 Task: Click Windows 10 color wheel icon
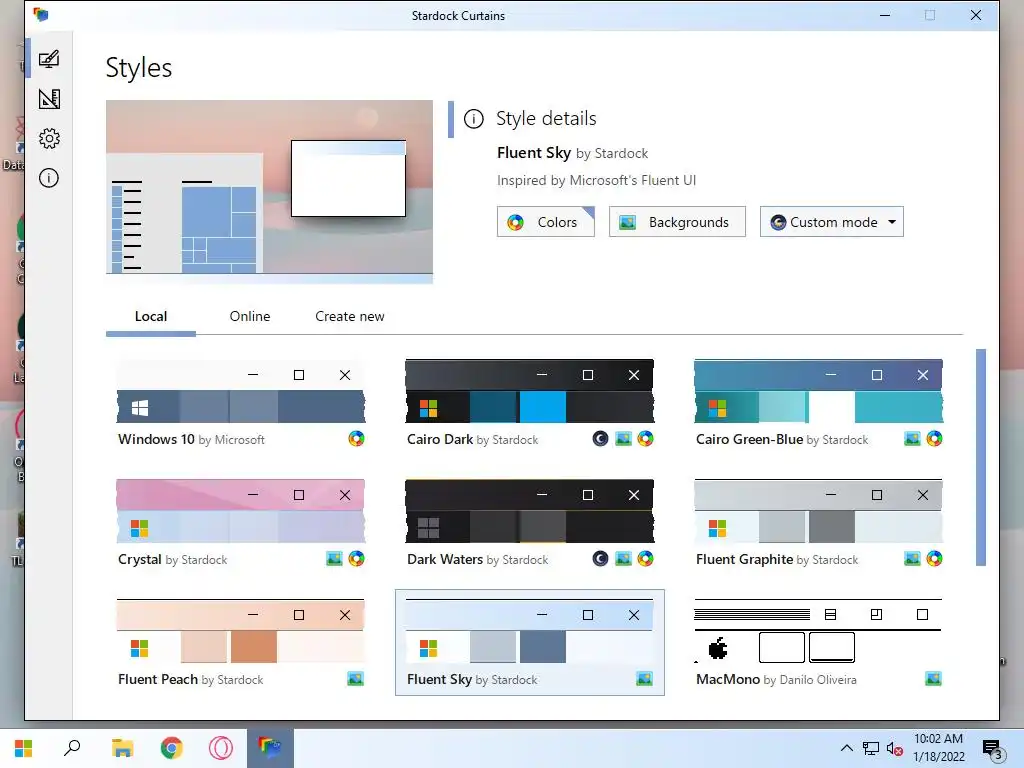coord(356,439)
